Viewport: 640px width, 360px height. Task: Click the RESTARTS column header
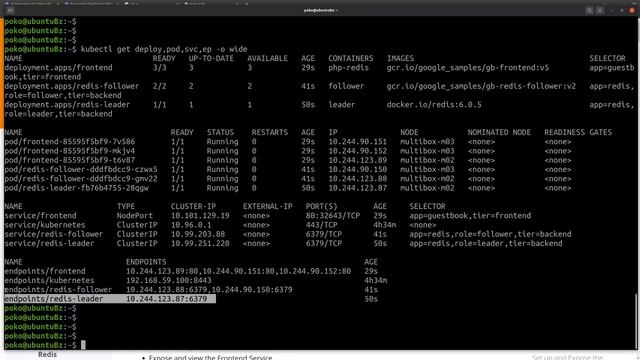tap(269, 132)
